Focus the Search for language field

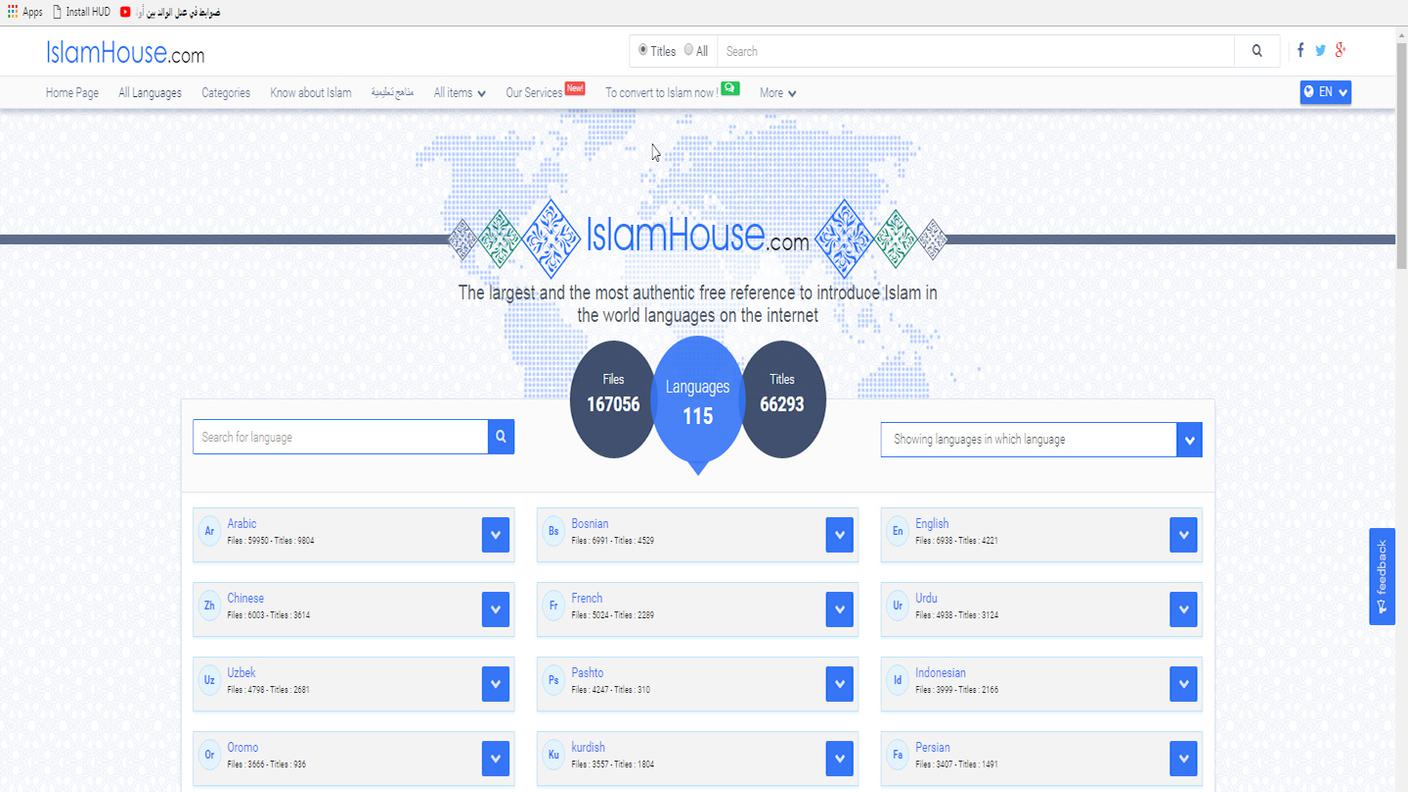click(340, 437)
